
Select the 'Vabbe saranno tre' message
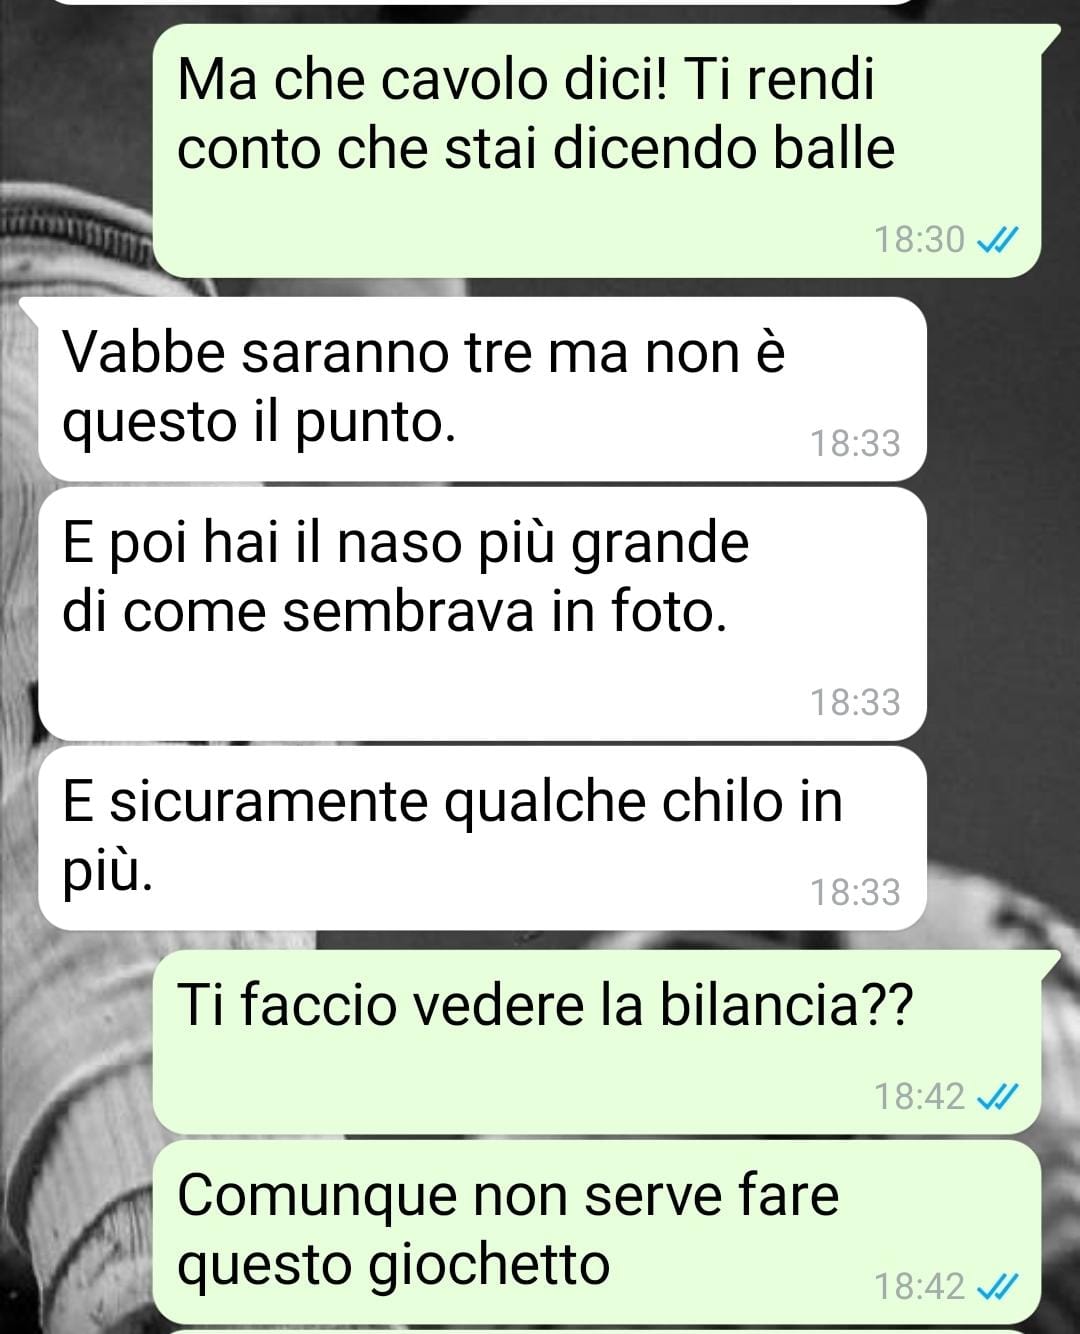pyautogui.click(x=482, y=389)
